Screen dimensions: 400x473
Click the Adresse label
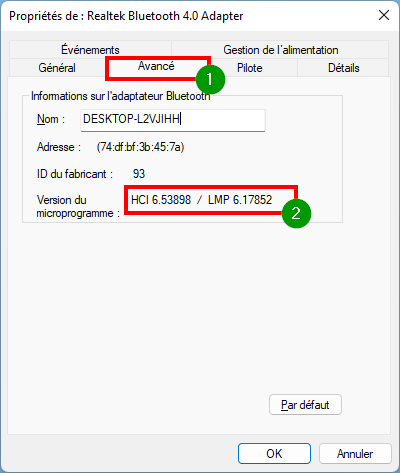(x=59, y=147)
